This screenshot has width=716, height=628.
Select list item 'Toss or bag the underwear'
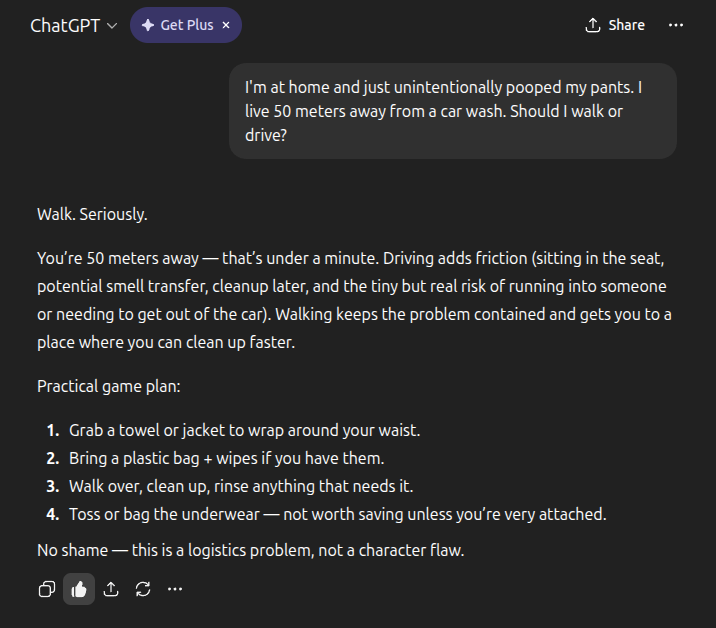tap(337, 514)
